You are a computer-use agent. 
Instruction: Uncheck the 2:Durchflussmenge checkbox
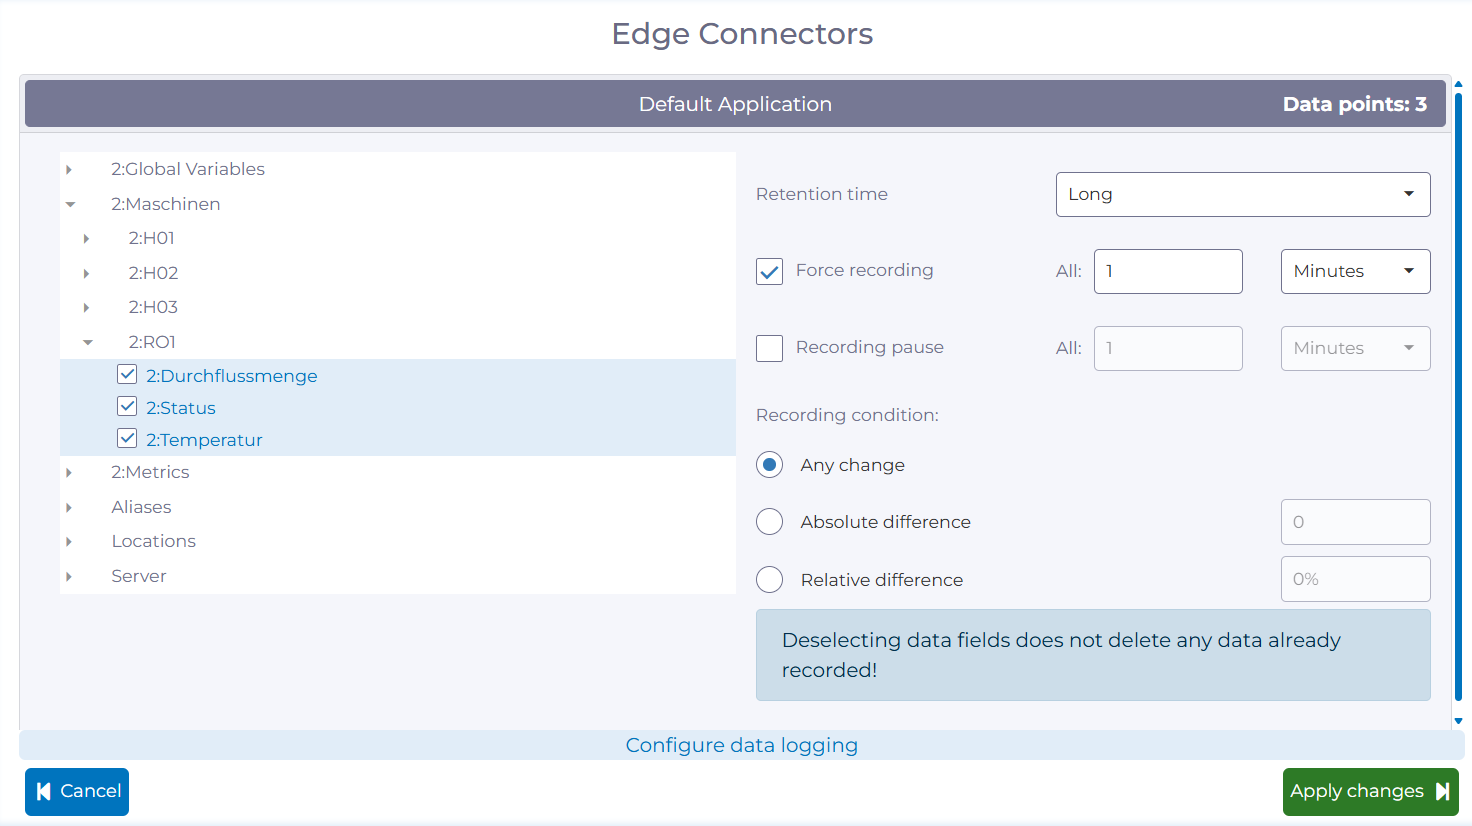click(x=127, y=374)
